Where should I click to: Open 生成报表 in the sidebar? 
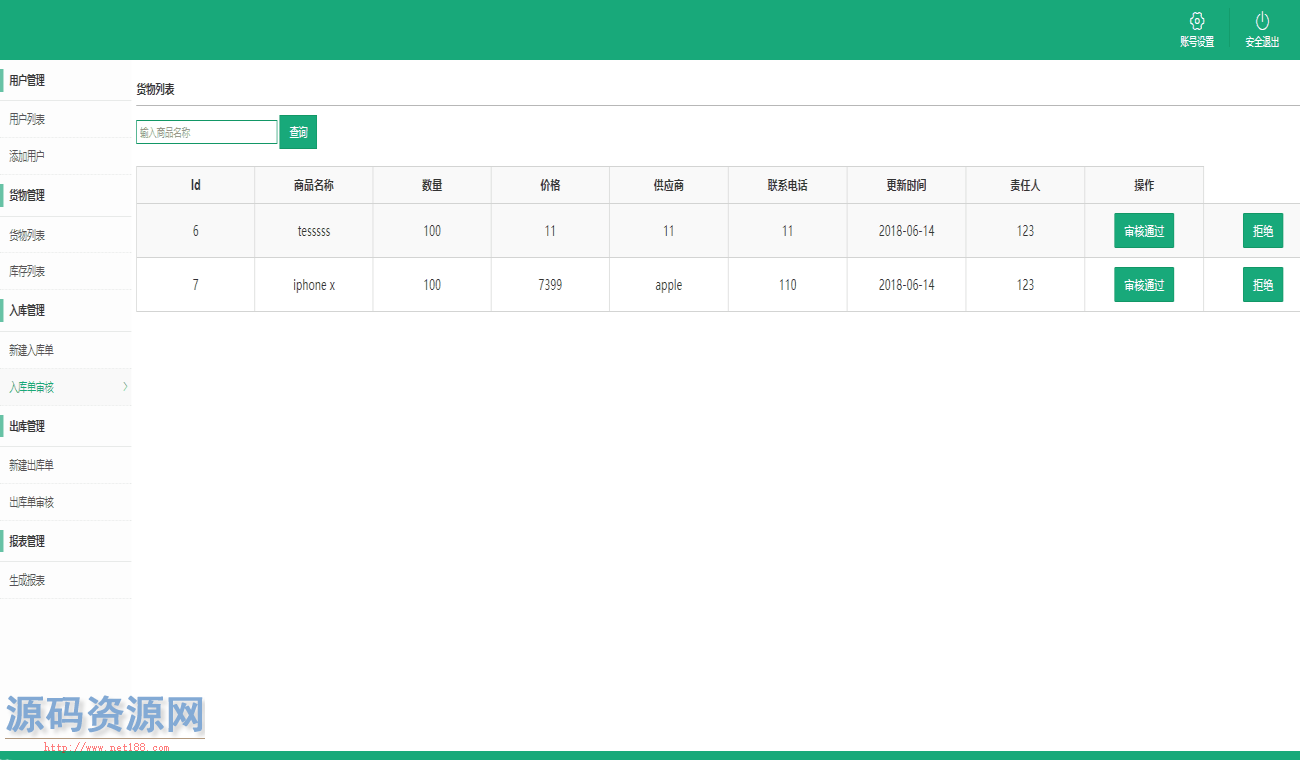pos(28,581)
